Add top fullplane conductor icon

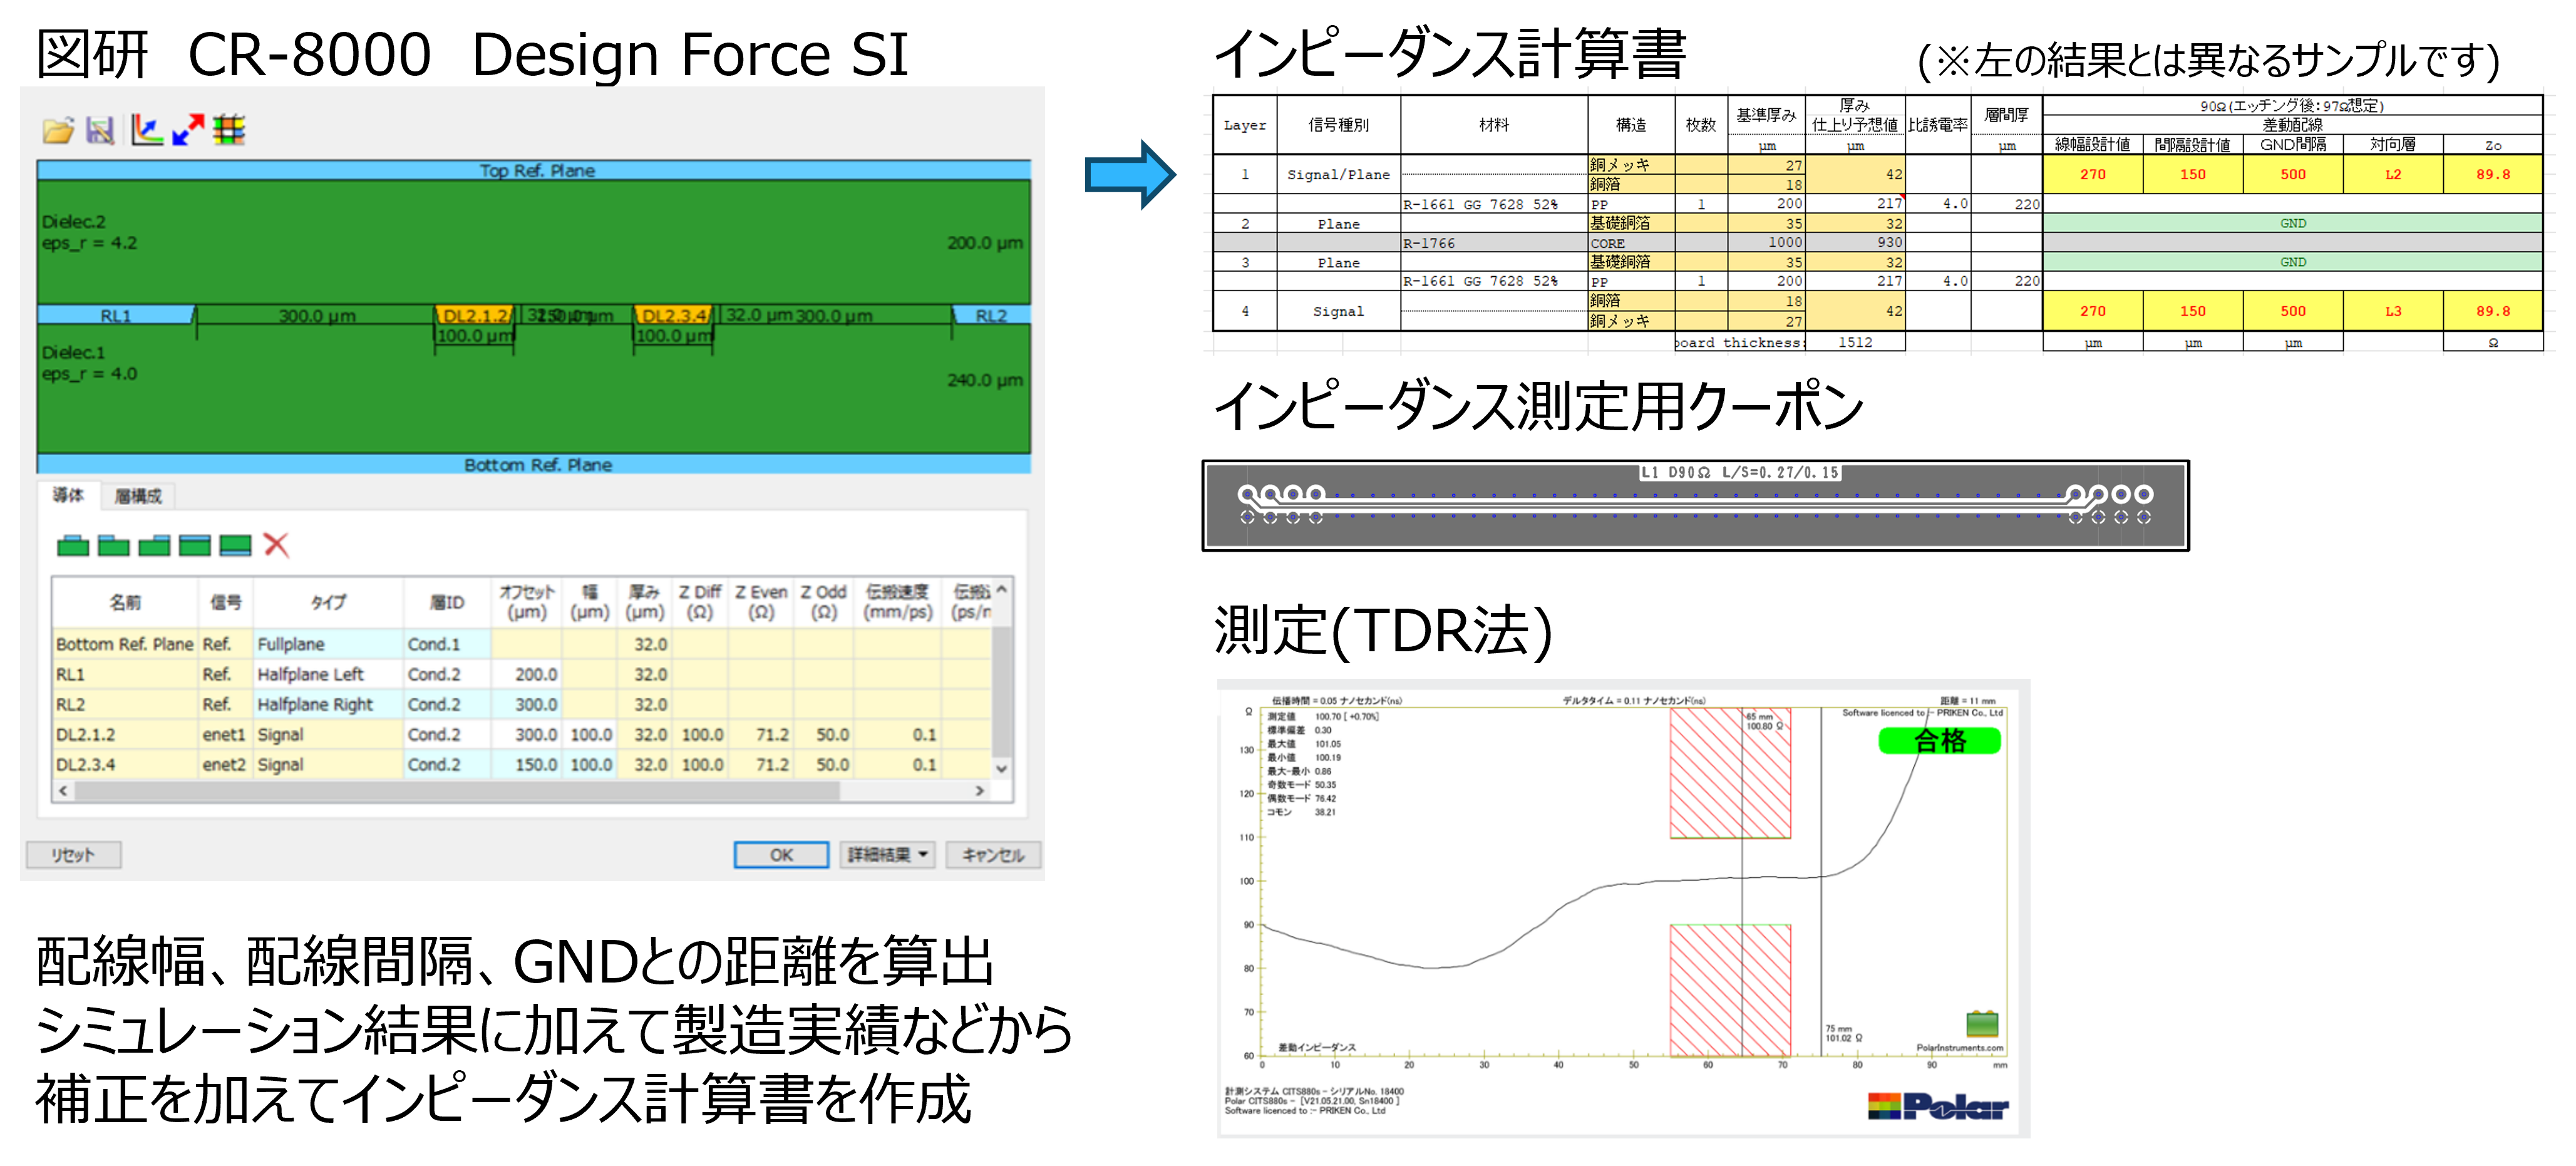tap(195, 545)
